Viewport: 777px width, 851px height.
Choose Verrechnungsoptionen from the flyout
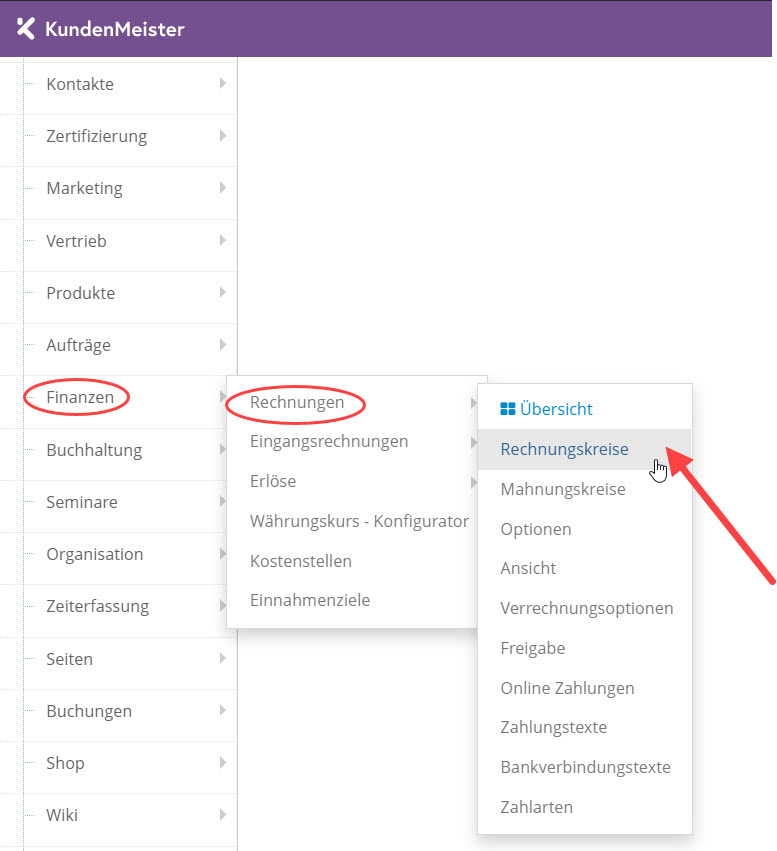click(x=587, y=608)
